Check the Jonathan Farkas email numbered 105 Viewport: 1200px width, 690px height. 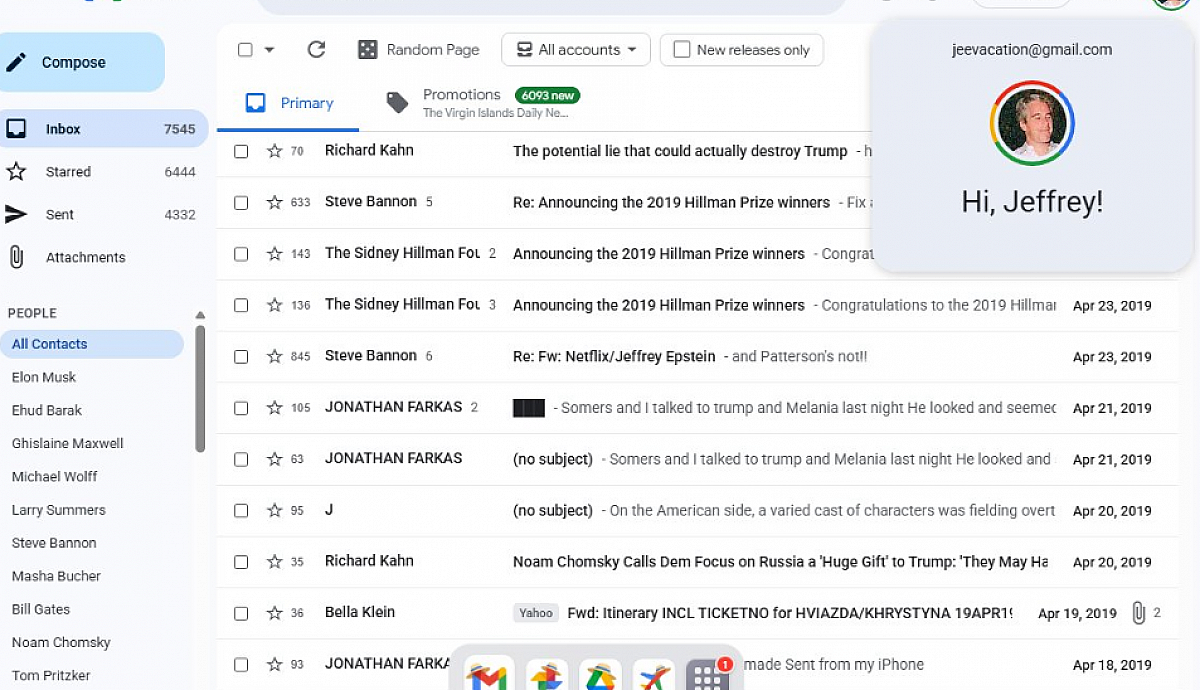click(241, 408)
